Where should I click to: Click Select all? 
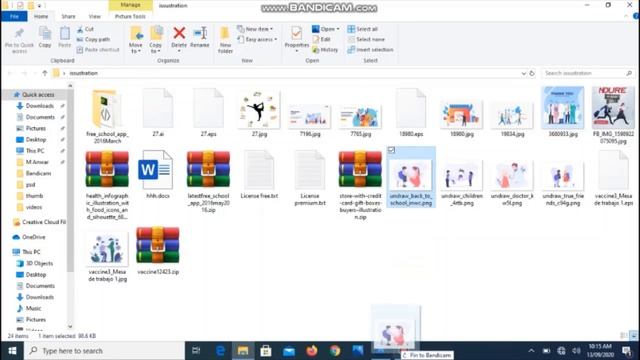(x=362, y=29)
